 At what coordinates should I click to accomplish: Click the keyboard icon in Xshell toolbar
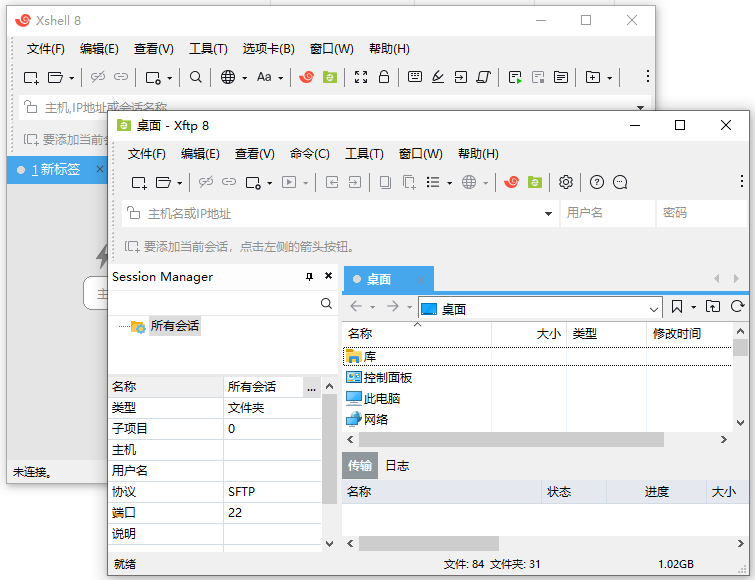click(x=415, y=77)
